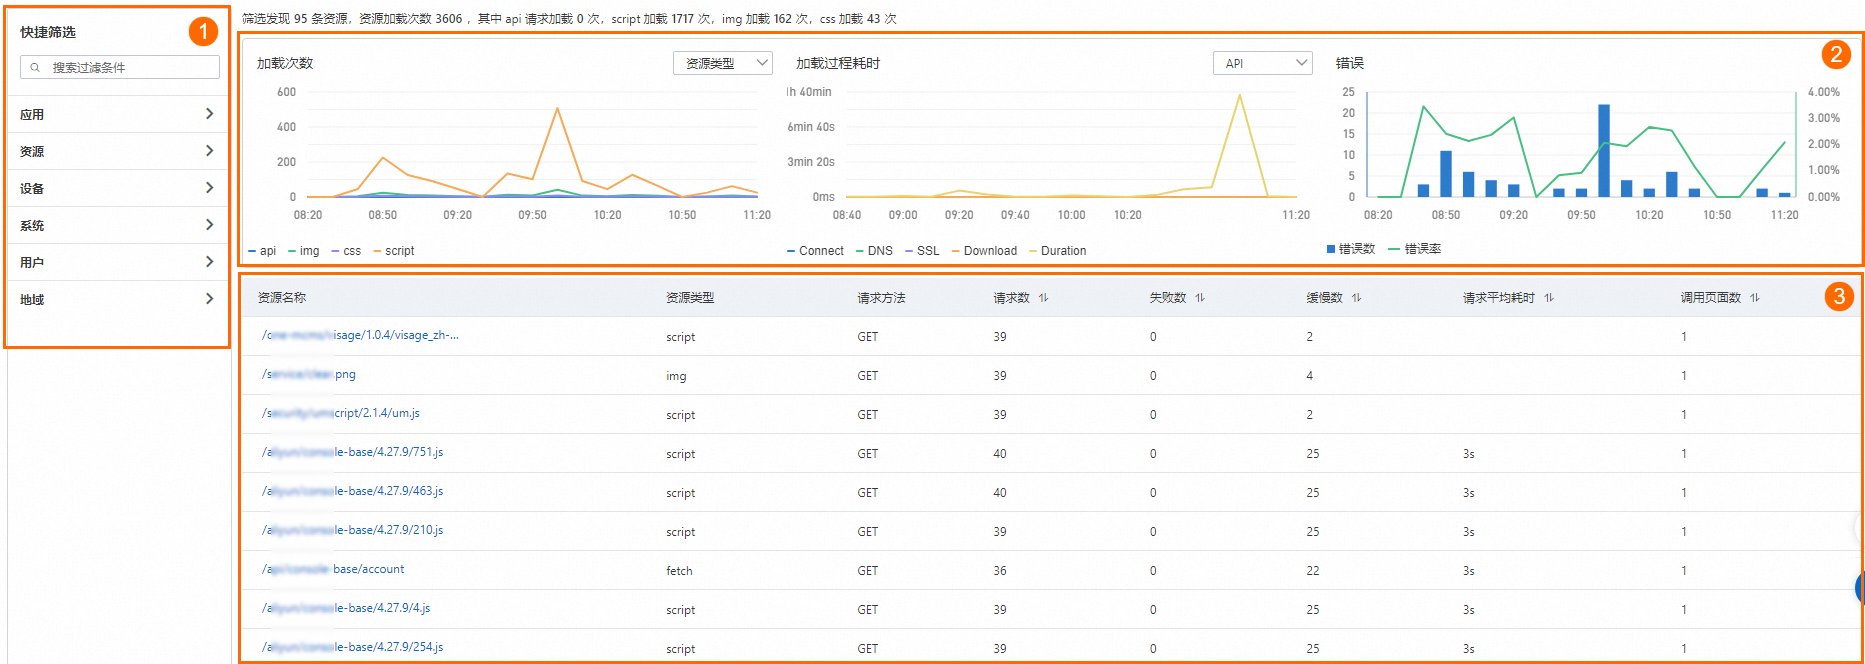
Task: Toggle the img legend series
Action: (304, 251)
